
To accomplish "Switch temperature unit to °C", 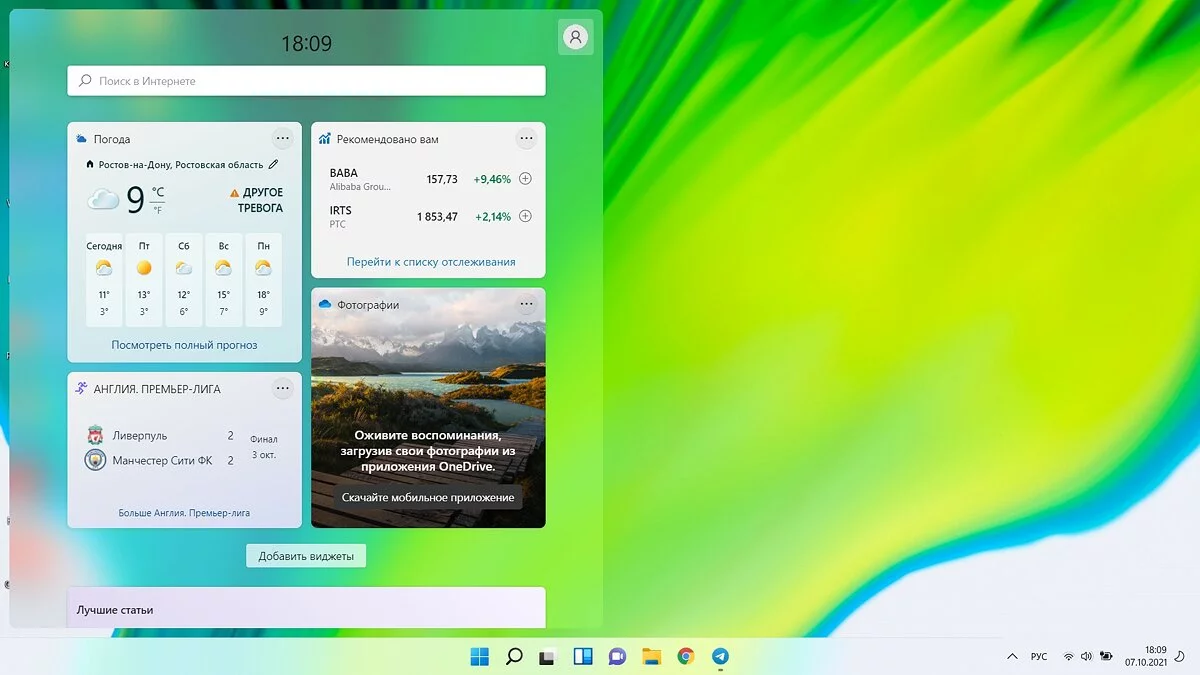I will tap(158, 192).
